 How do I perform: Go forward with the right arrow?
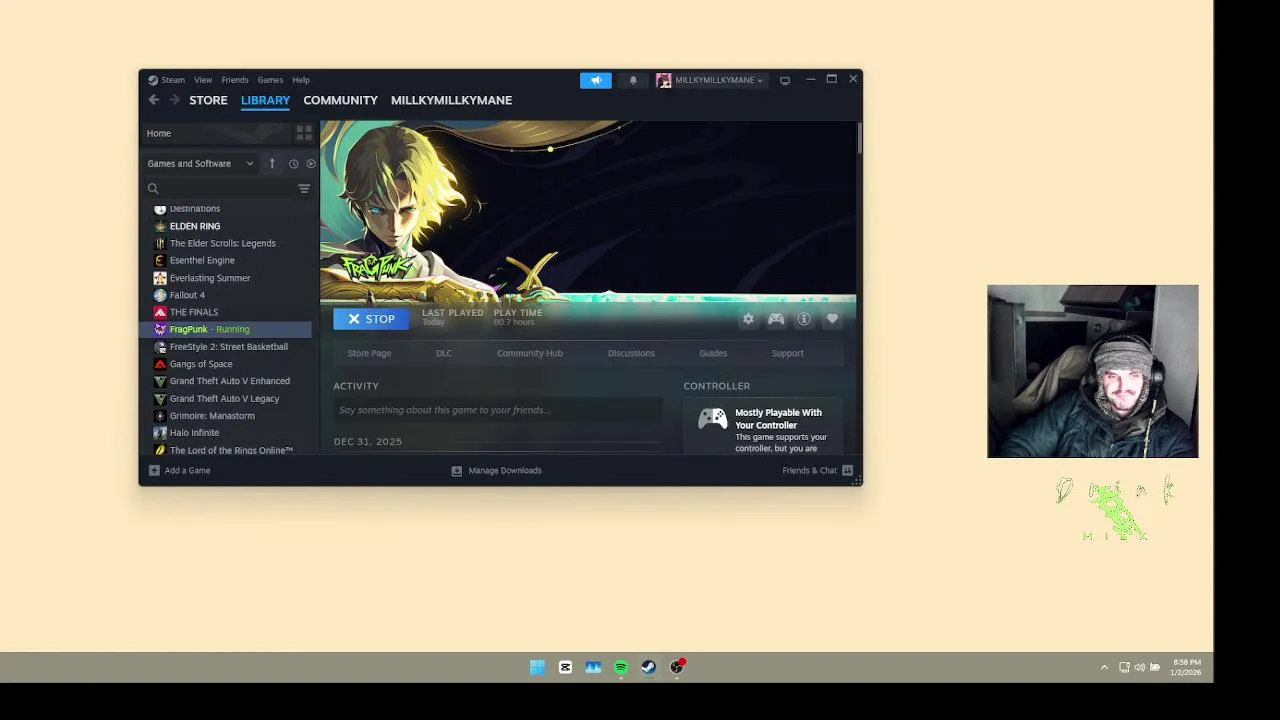pyautogui.click(x=174, y=100)
